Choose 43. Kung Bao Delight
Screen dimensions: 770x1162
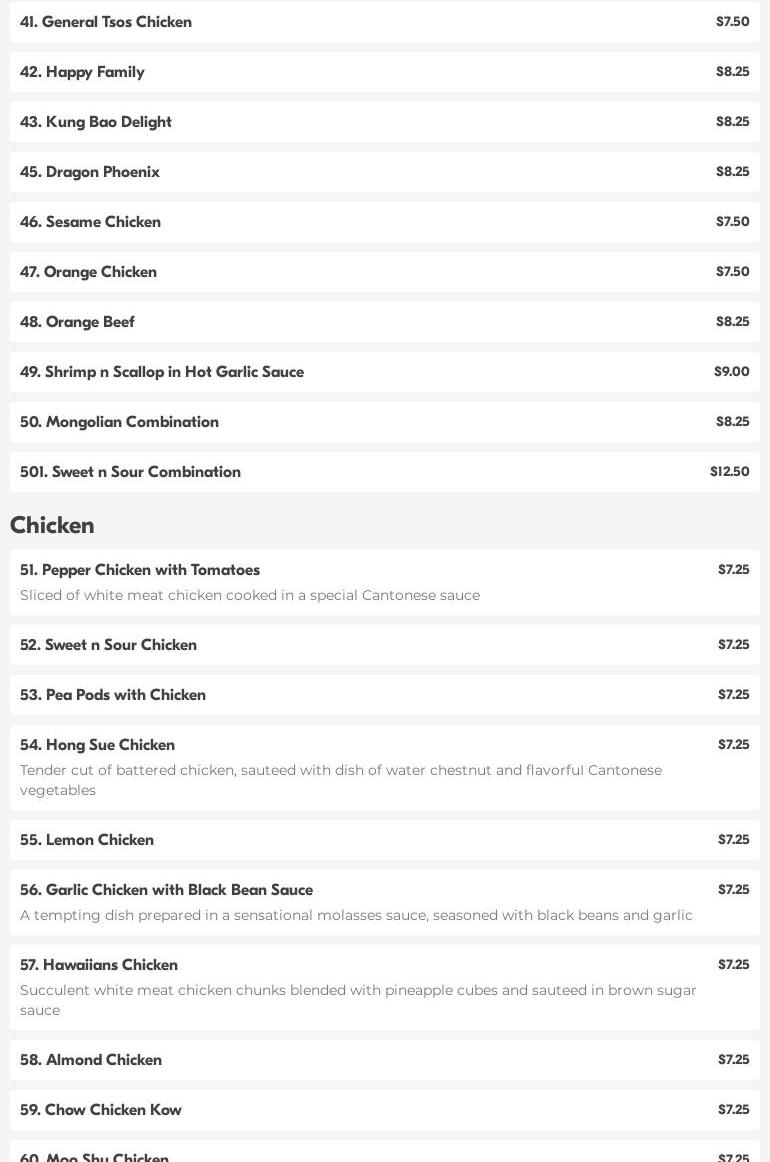96,122
